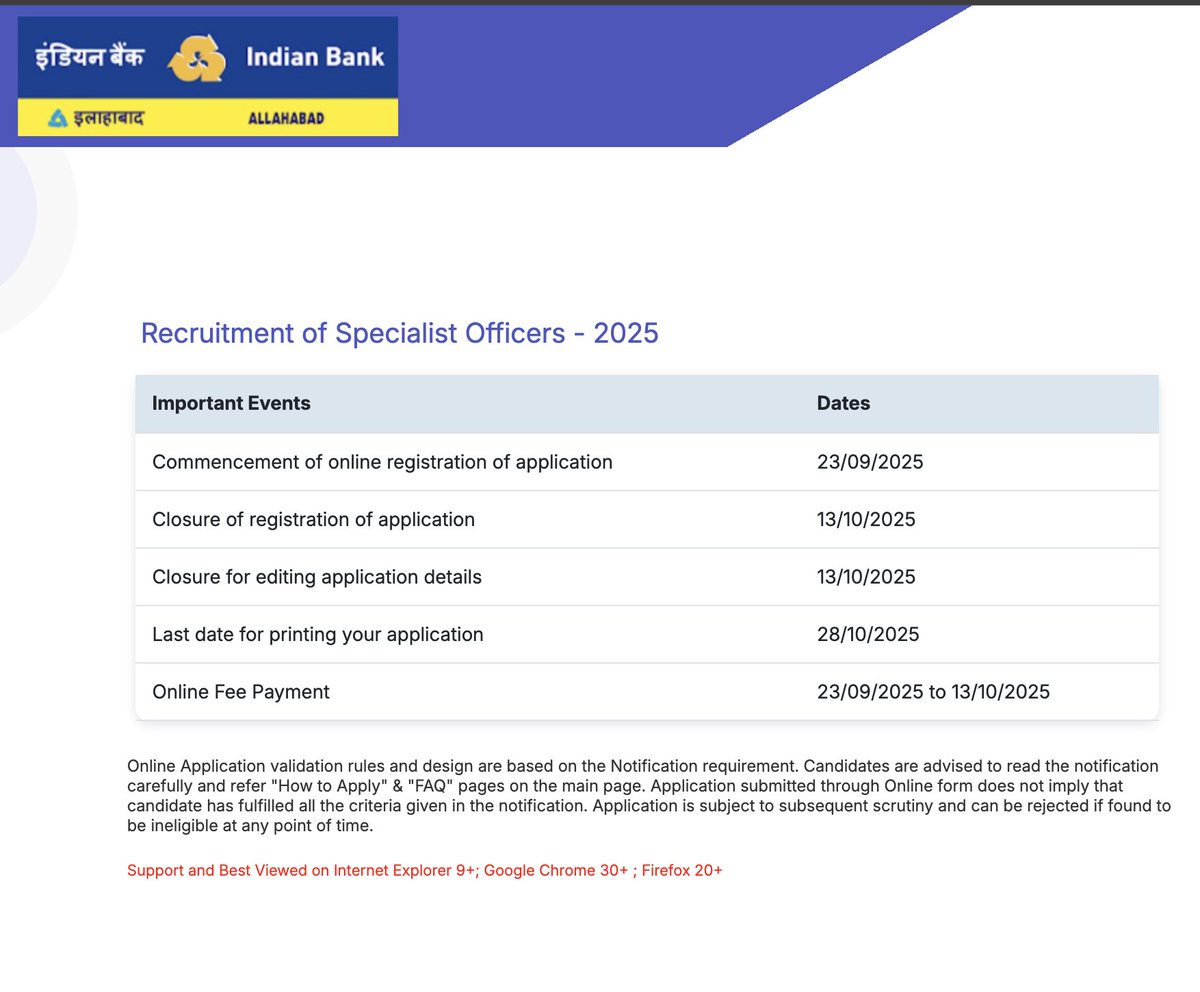This screenshot has width=1200, height=992.
Task: Click "Commencement of online registration of application" row
Action: 647,462
